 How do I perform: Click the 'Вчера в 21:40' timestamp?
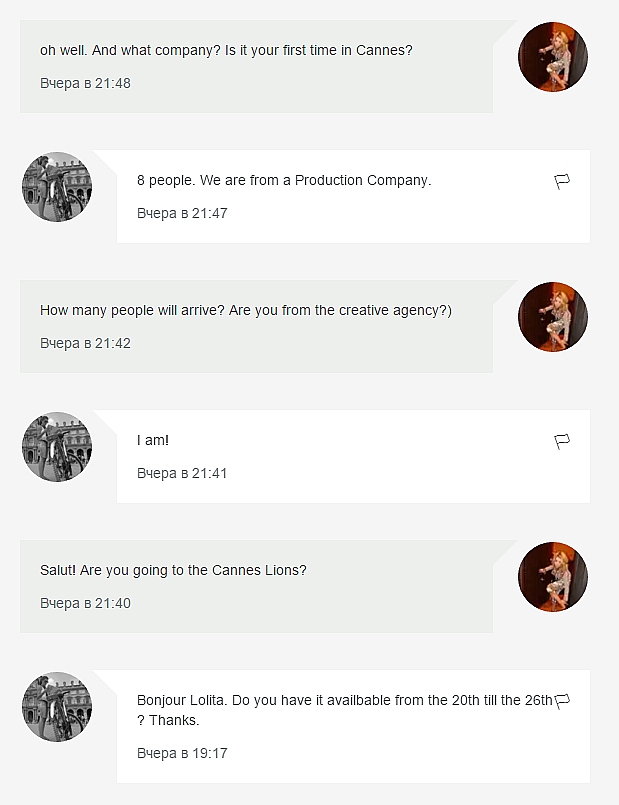pos(85,603)
